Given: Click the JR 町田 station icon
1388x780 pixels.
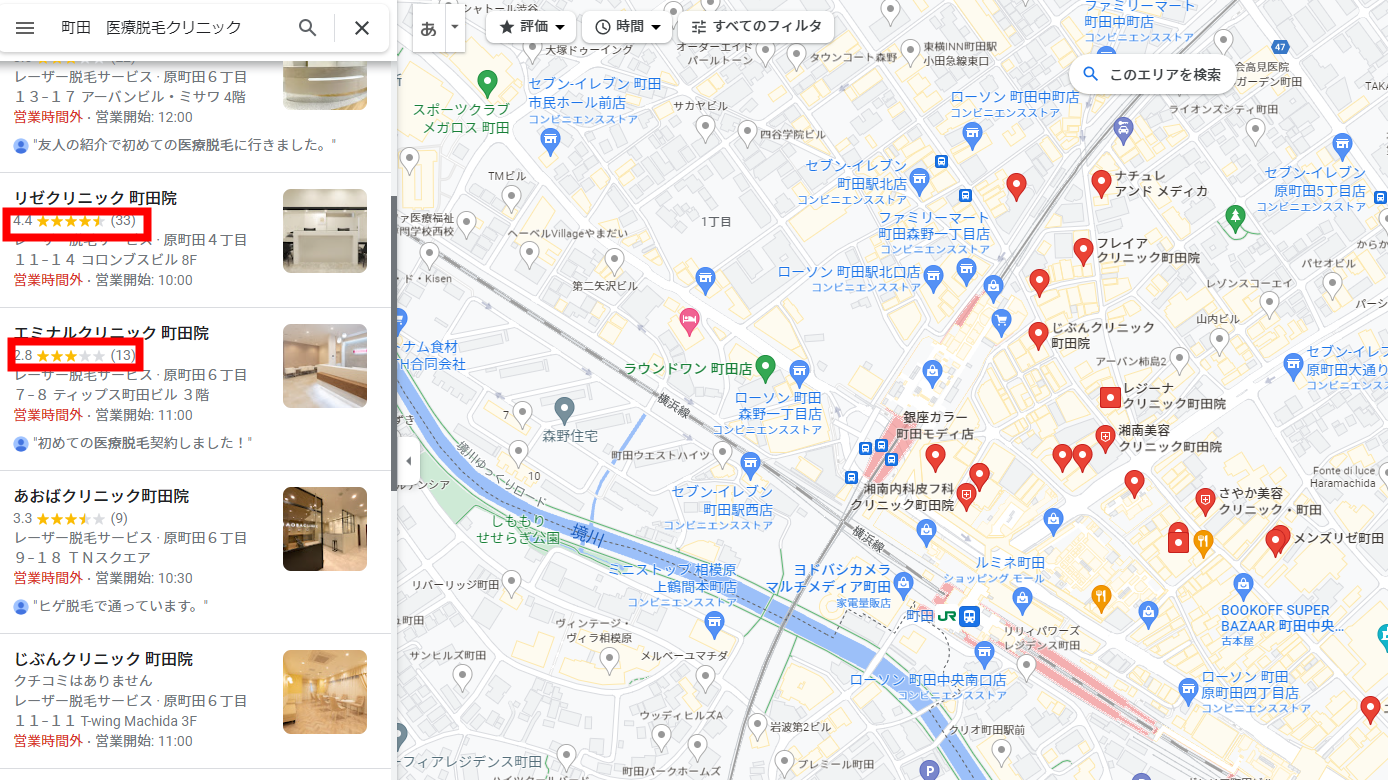Looking at the screenshot, I should tap(969, 616).
